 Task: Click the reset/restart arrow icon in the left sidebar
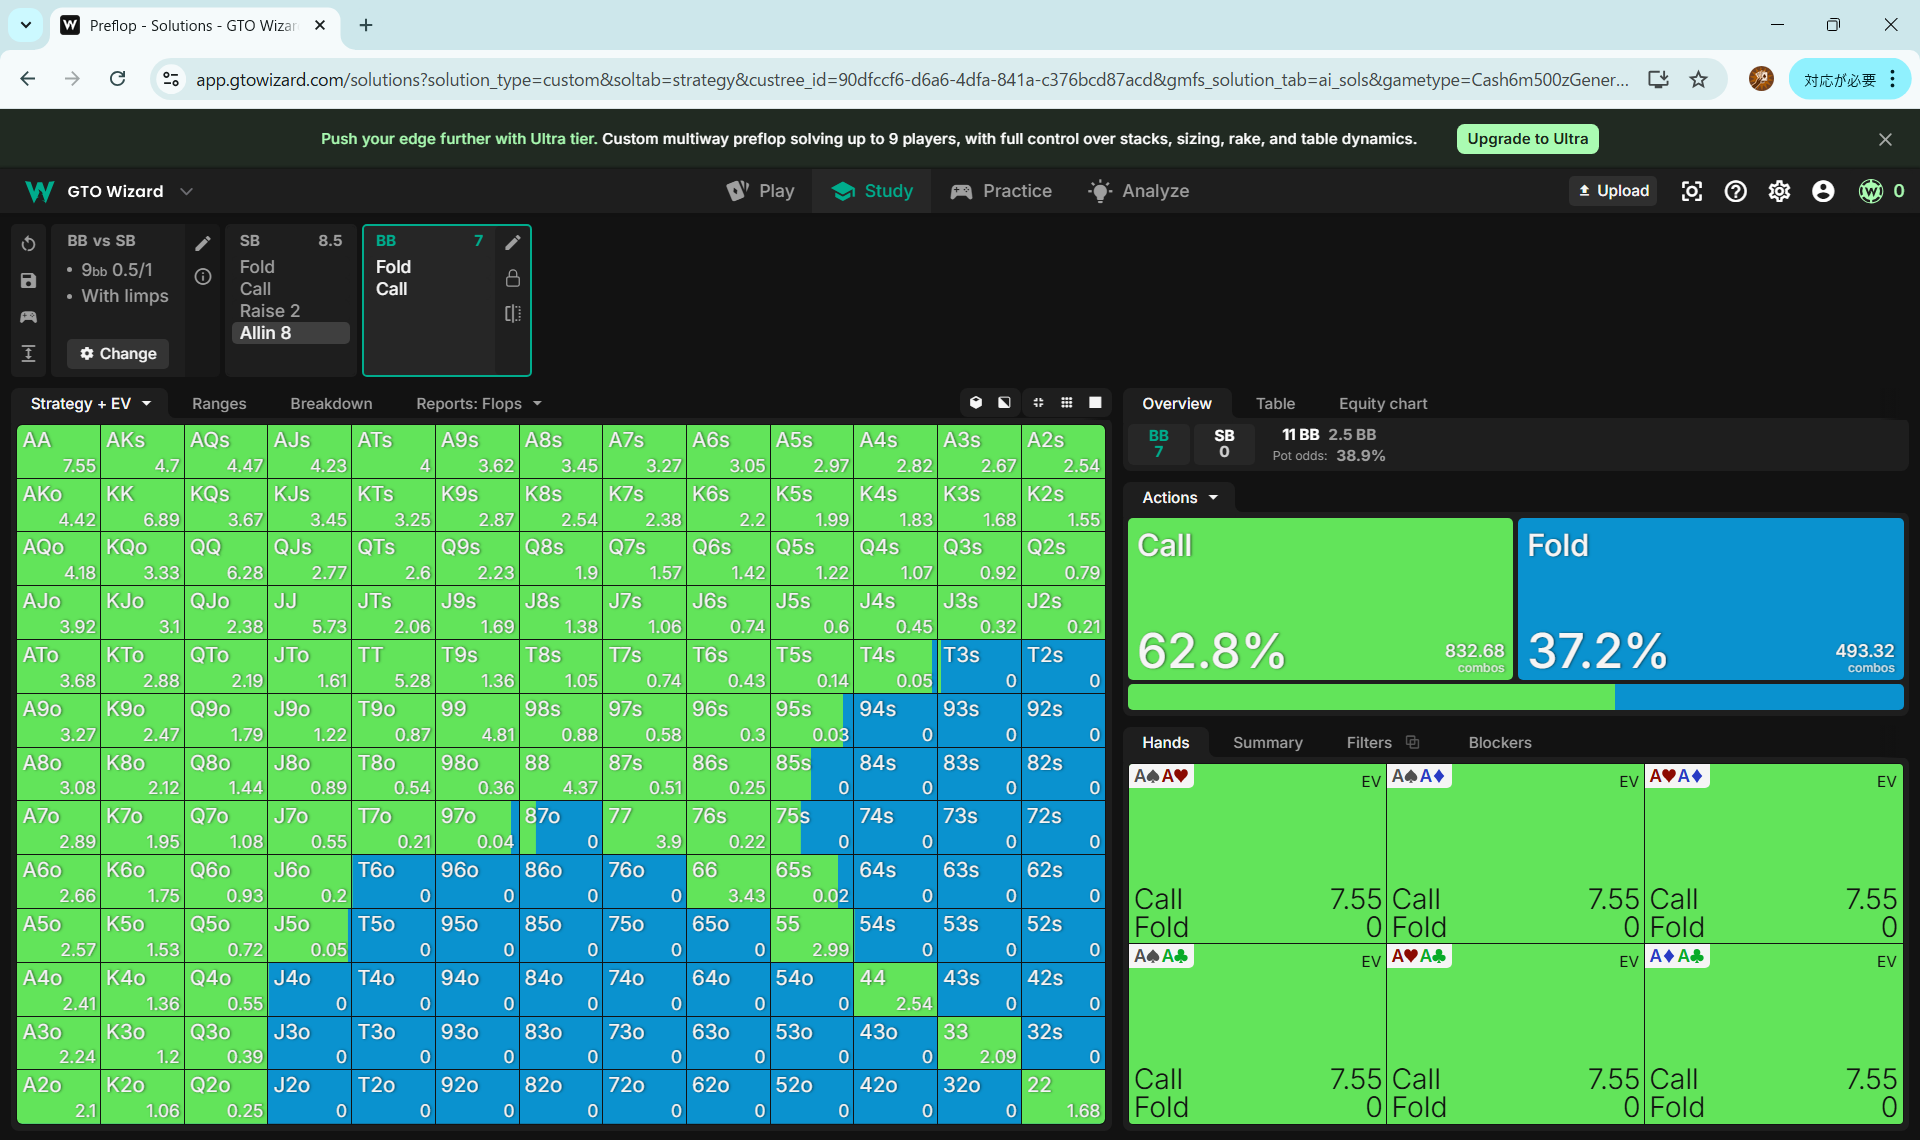pyautogui.click(x=28, y=244)
